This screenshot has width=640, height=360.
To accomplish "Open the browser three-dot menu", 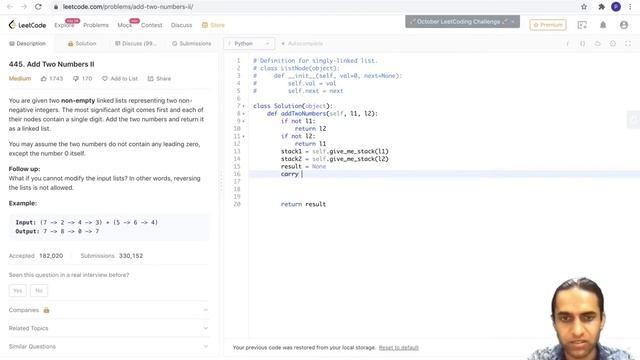I will tap(630, 7).
